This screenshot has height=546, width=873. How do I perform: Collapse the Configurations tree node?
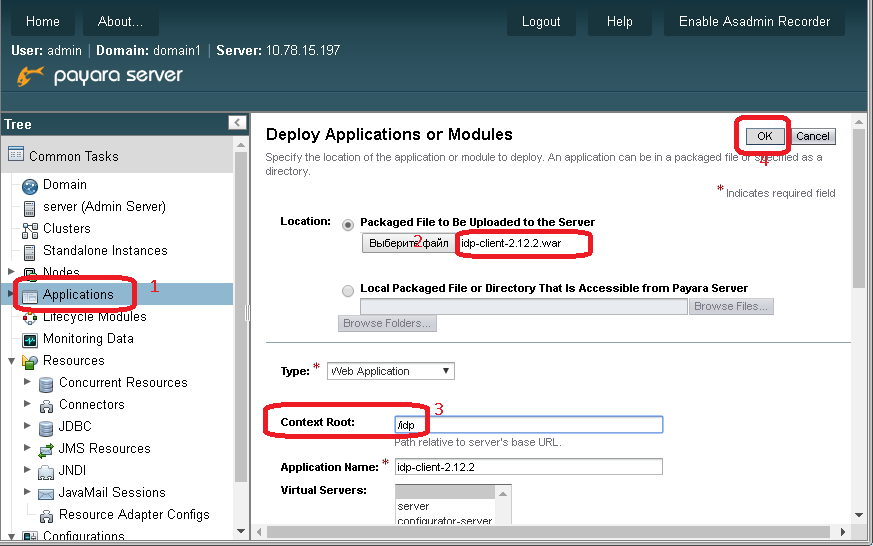[x=11, y=536]
